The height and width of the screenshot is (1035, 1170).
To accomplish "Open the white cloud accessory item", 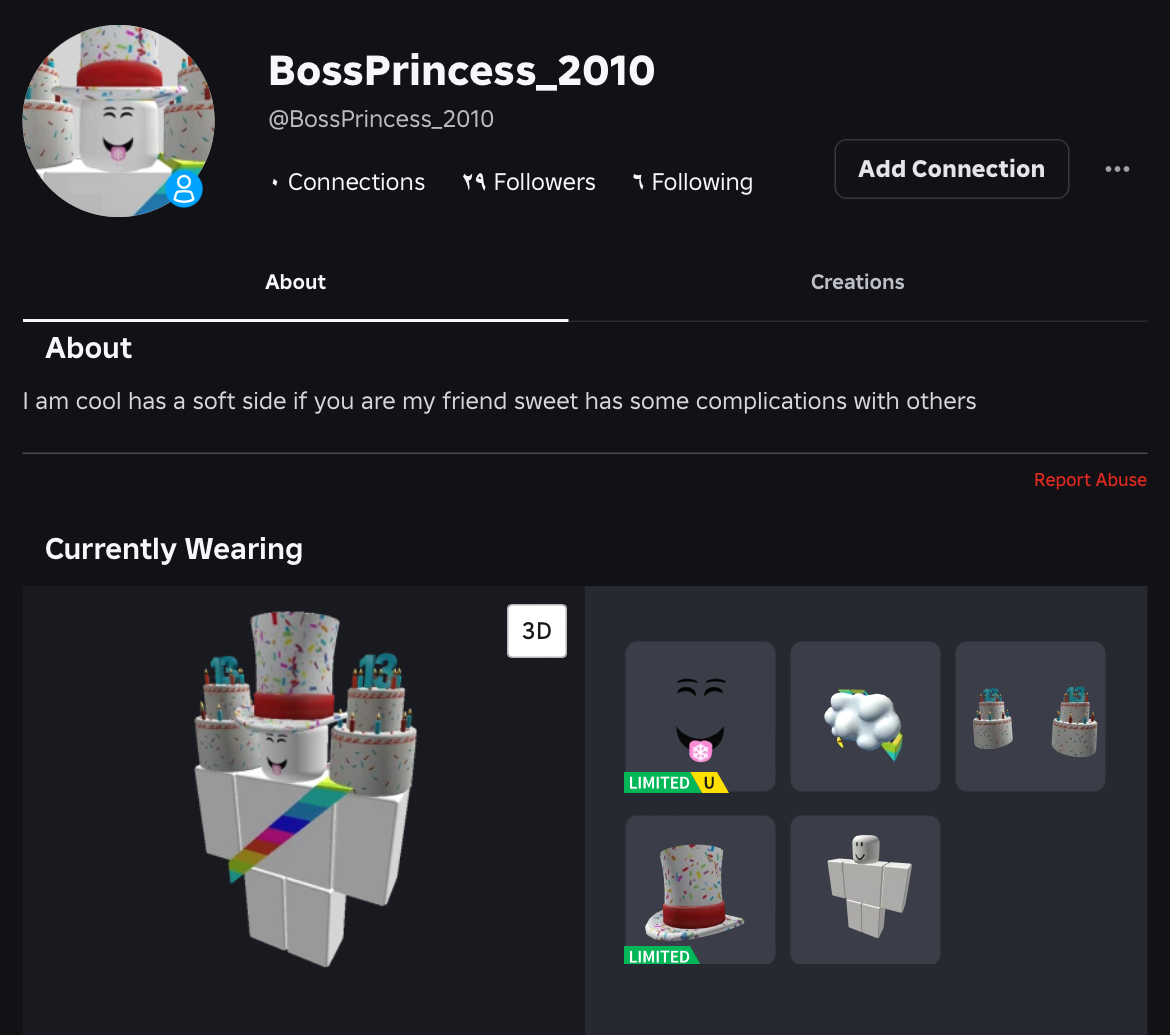I will tap(865, 716).
